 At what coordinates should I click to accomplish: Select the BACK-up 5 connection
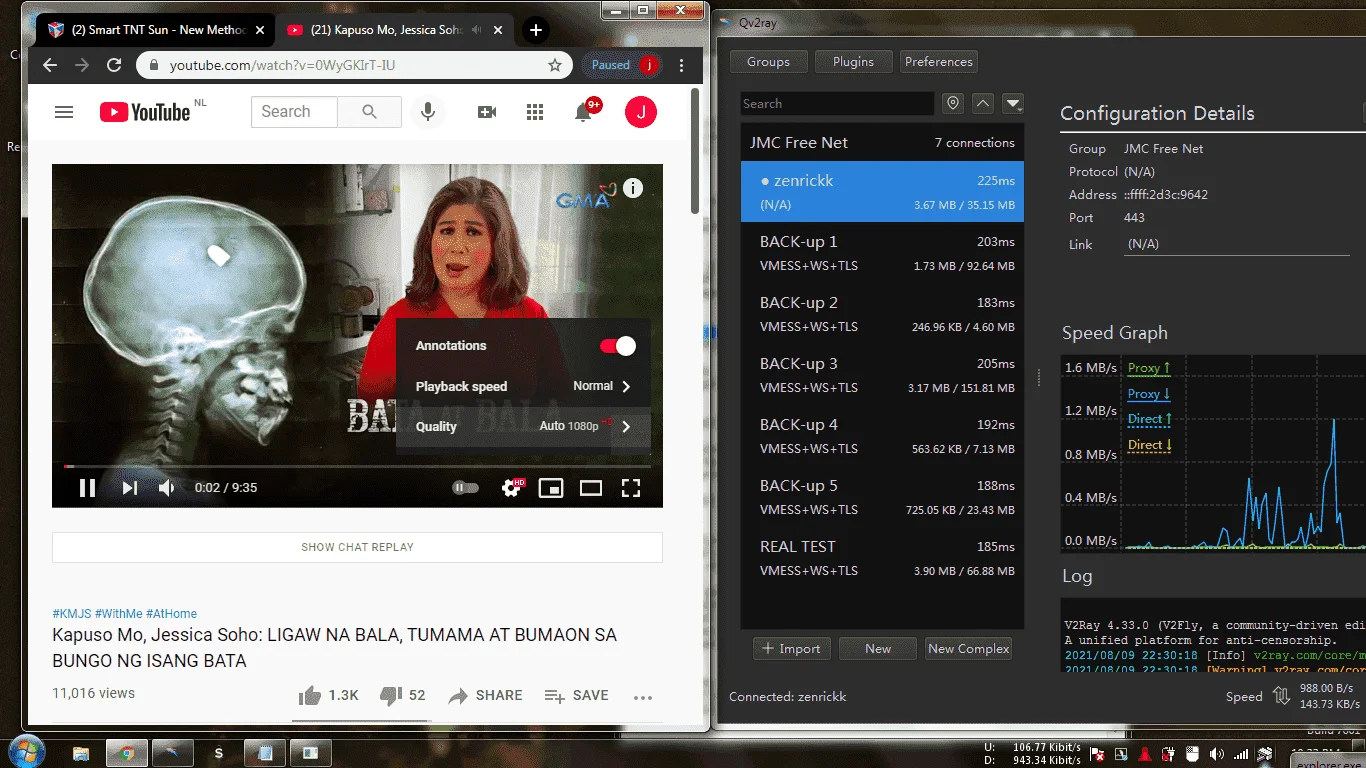coord(882,497)
